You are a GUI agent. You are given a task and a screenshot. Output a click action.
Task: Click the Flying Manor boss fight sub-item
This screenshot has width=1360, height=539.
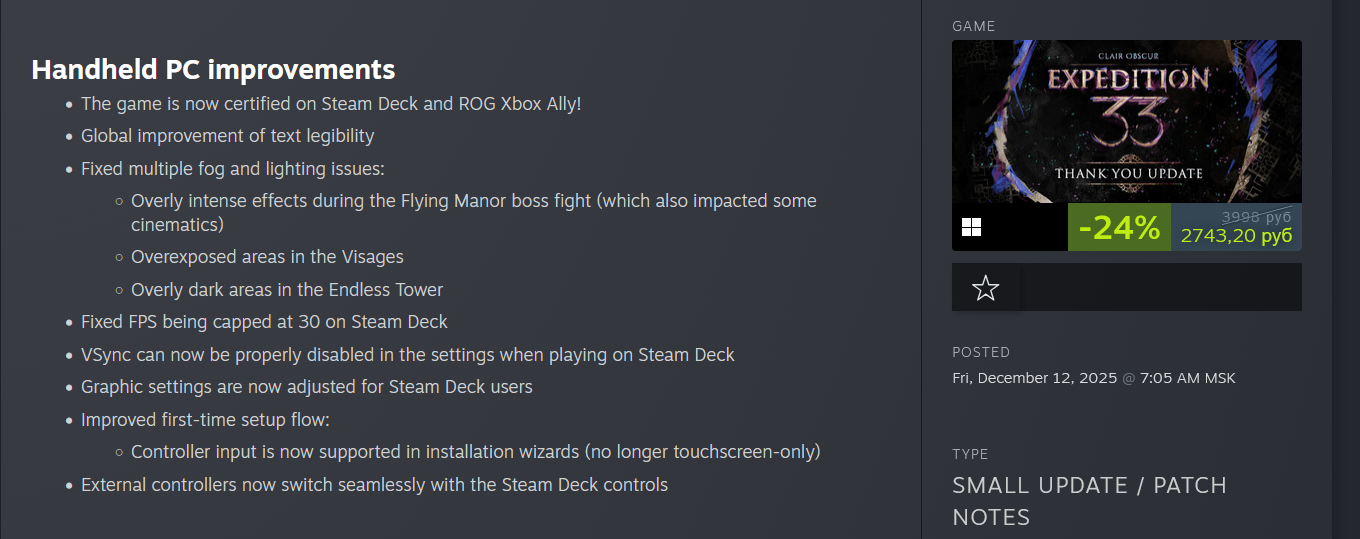[473, 201]
